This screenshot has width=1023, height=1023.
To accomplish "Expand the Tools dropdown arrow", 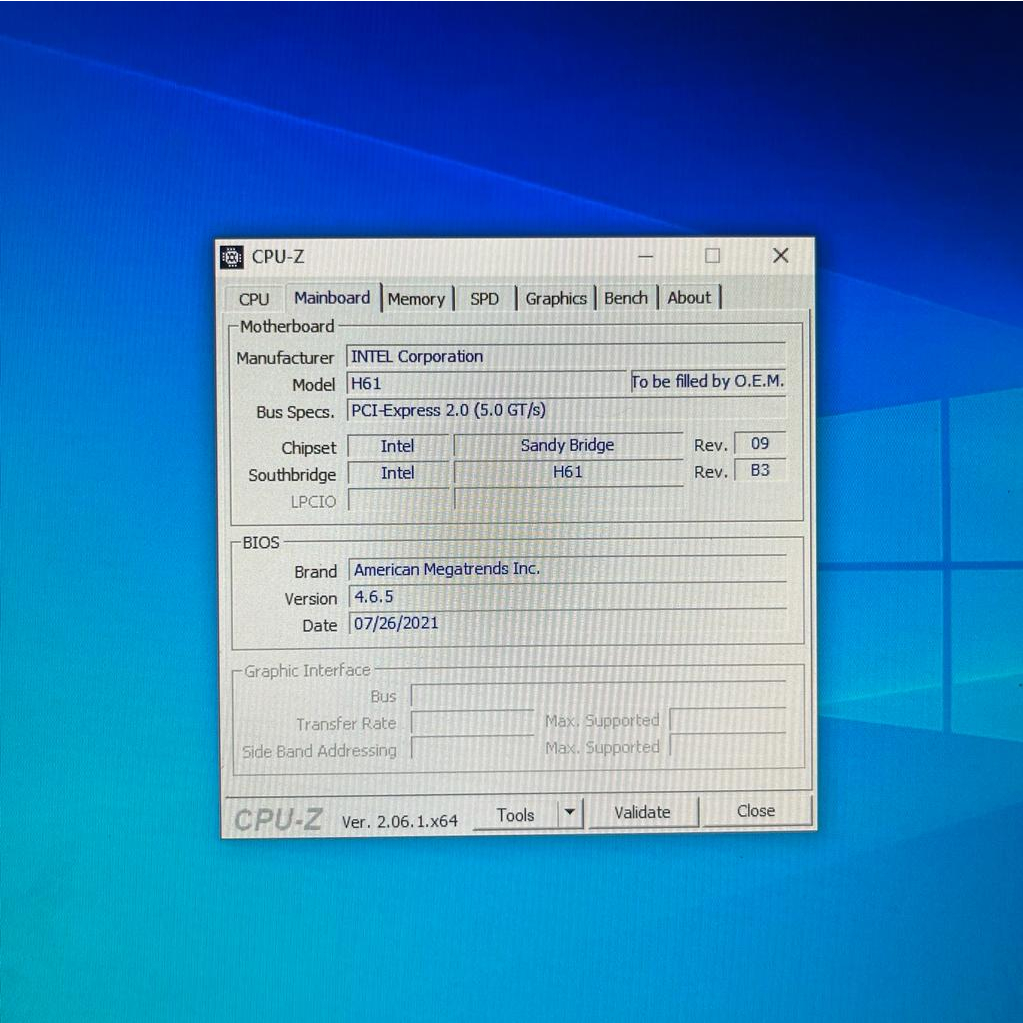I will [569, 813].
